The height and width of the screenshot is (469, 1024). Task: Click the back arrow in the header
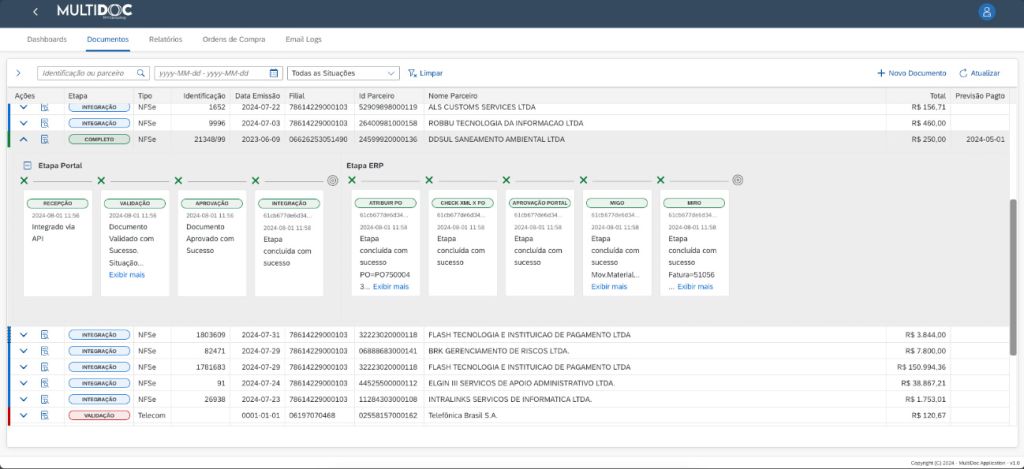36,12
